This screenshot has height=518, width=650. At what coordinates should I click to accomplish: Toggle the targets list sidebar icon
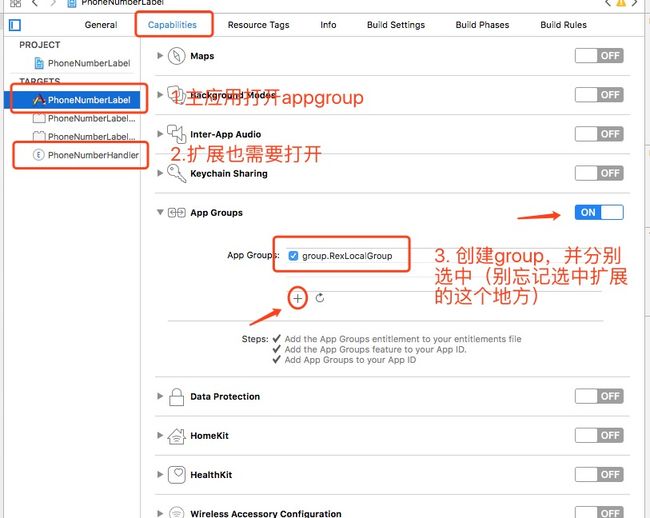click(15, 25)
